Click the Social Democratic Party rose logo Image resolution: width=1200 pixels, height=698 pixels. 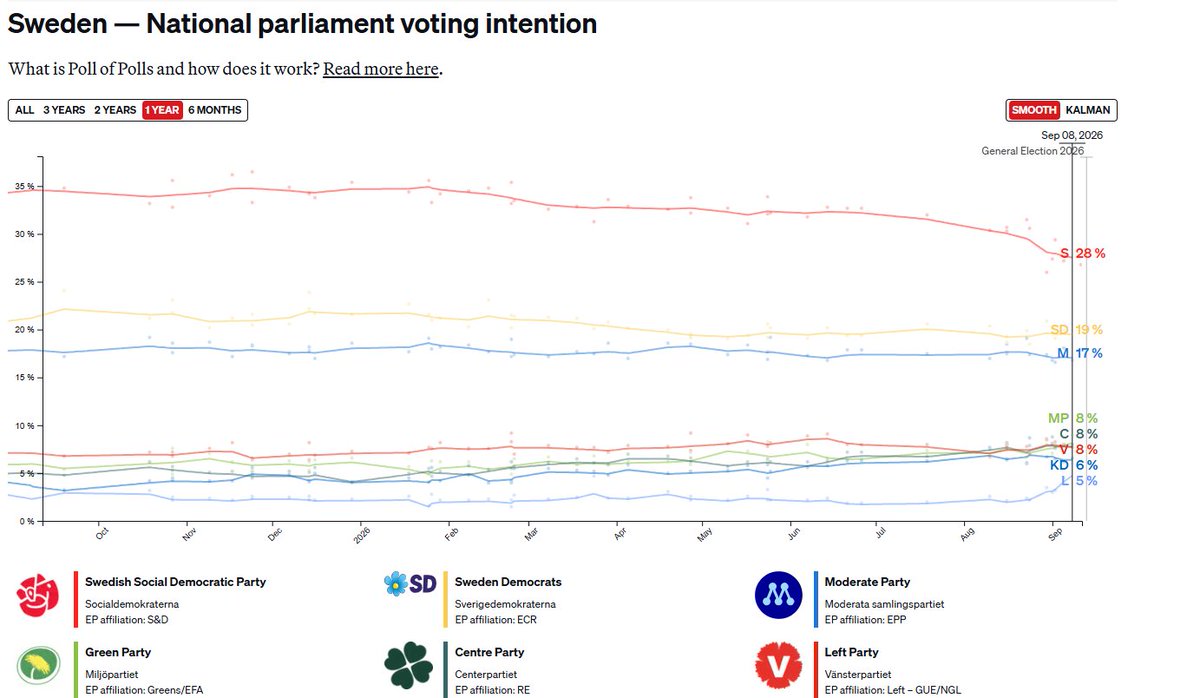[x=40, y=596]
